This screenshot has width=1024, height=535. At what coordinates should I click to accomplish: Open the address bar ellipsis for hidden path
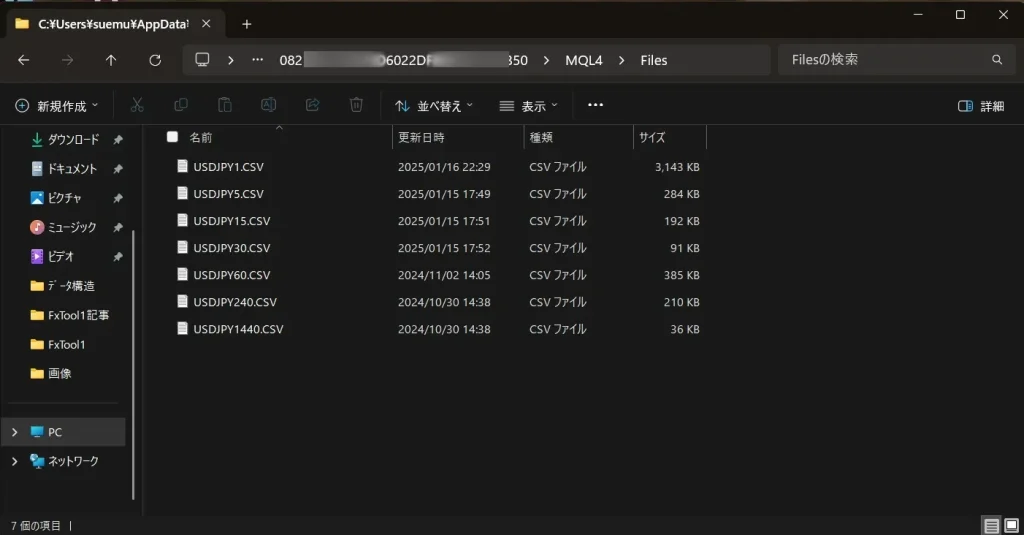pyautogui.click(x=258, y=59)
